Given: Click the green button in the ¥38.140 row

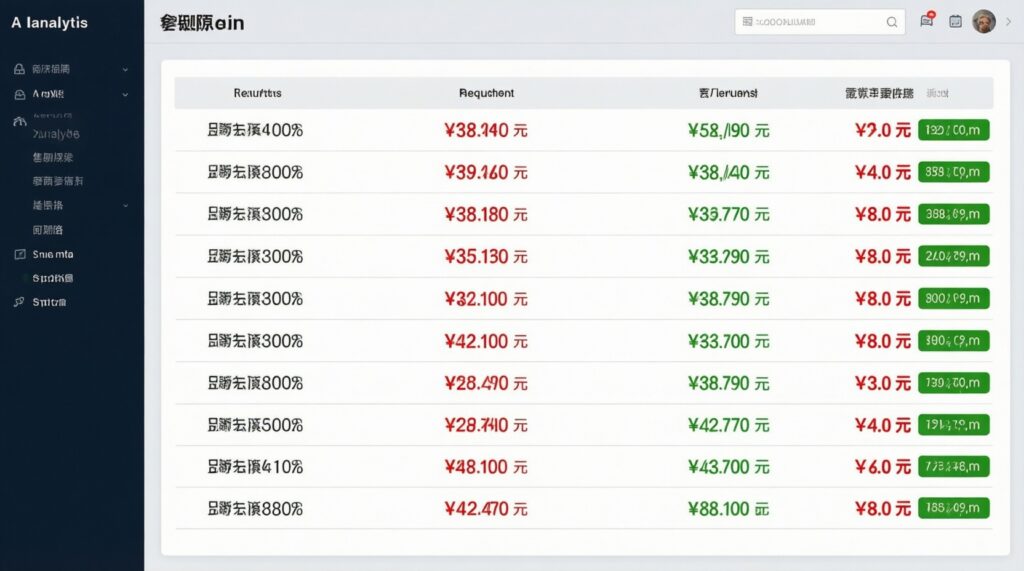Looking at the screenshot, I should 953,130.
